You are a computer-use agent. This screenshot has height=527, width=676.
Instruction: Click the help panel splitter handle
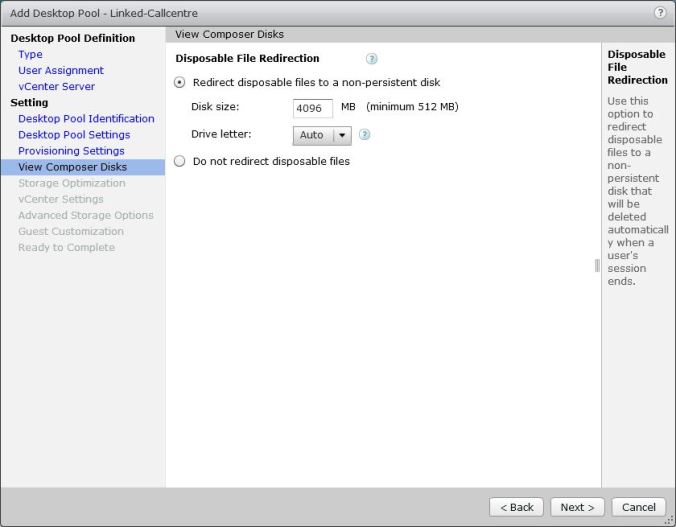point(597,265)
